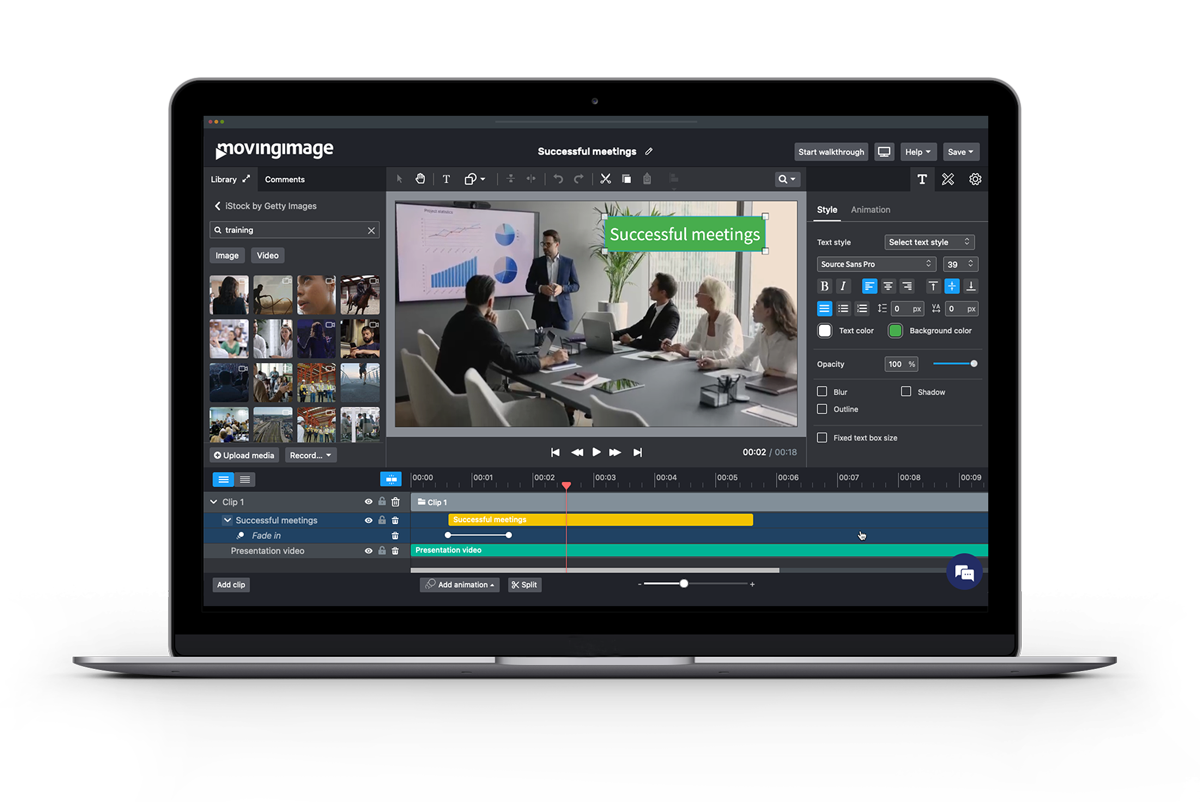This screenshot has width=1200, height=802.
Task: Delete the Presentation video track
Action: click(x=395, y=551)
